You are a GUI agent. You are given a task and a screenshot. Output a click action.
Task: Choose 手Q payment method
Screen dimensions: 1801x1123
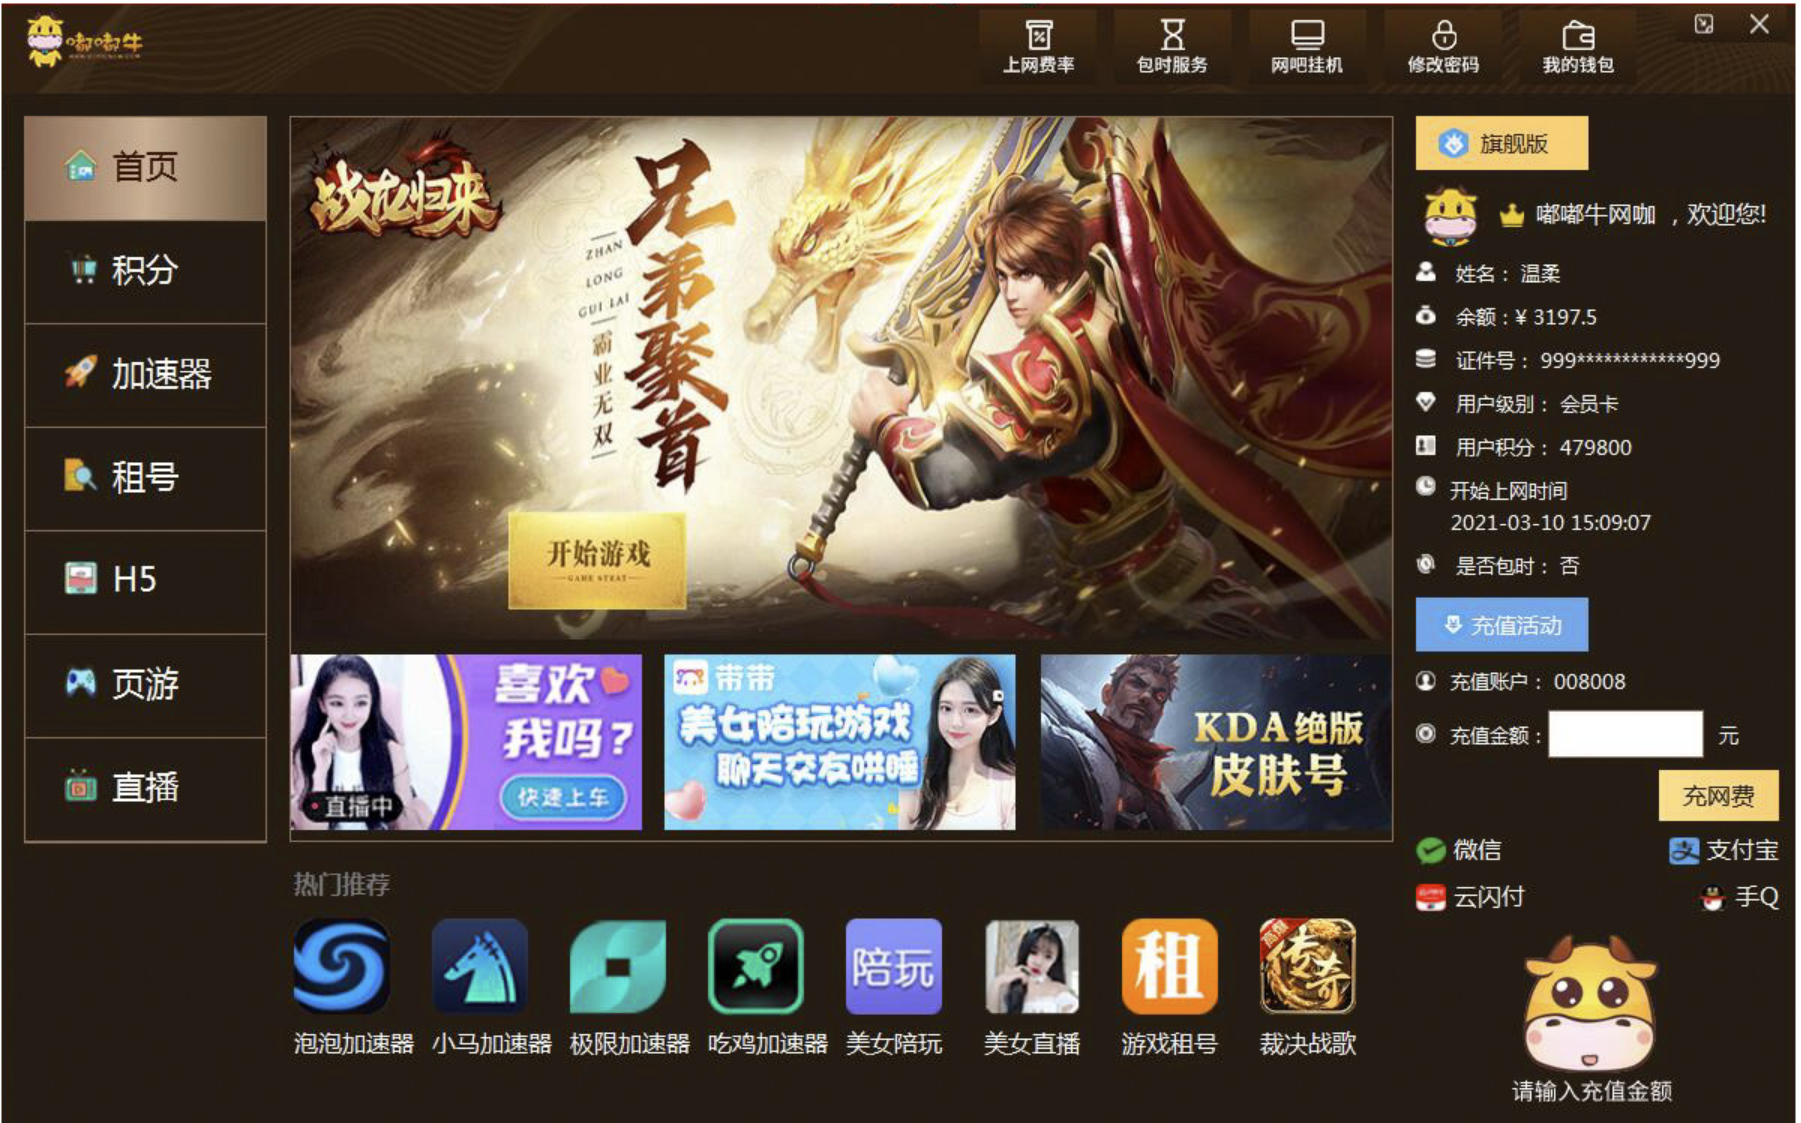point(1739,897)
